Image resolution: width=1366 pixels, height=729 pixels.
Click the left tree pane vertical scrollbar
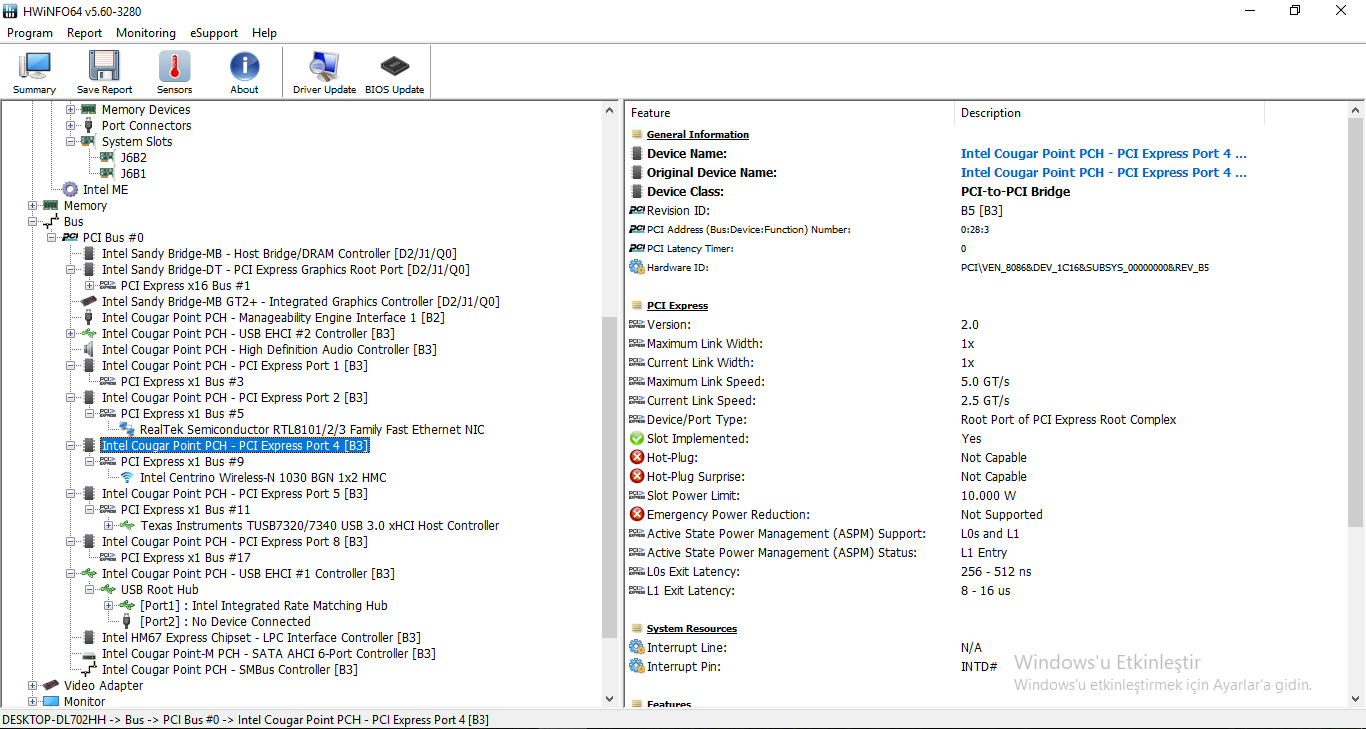coord(611,477)
